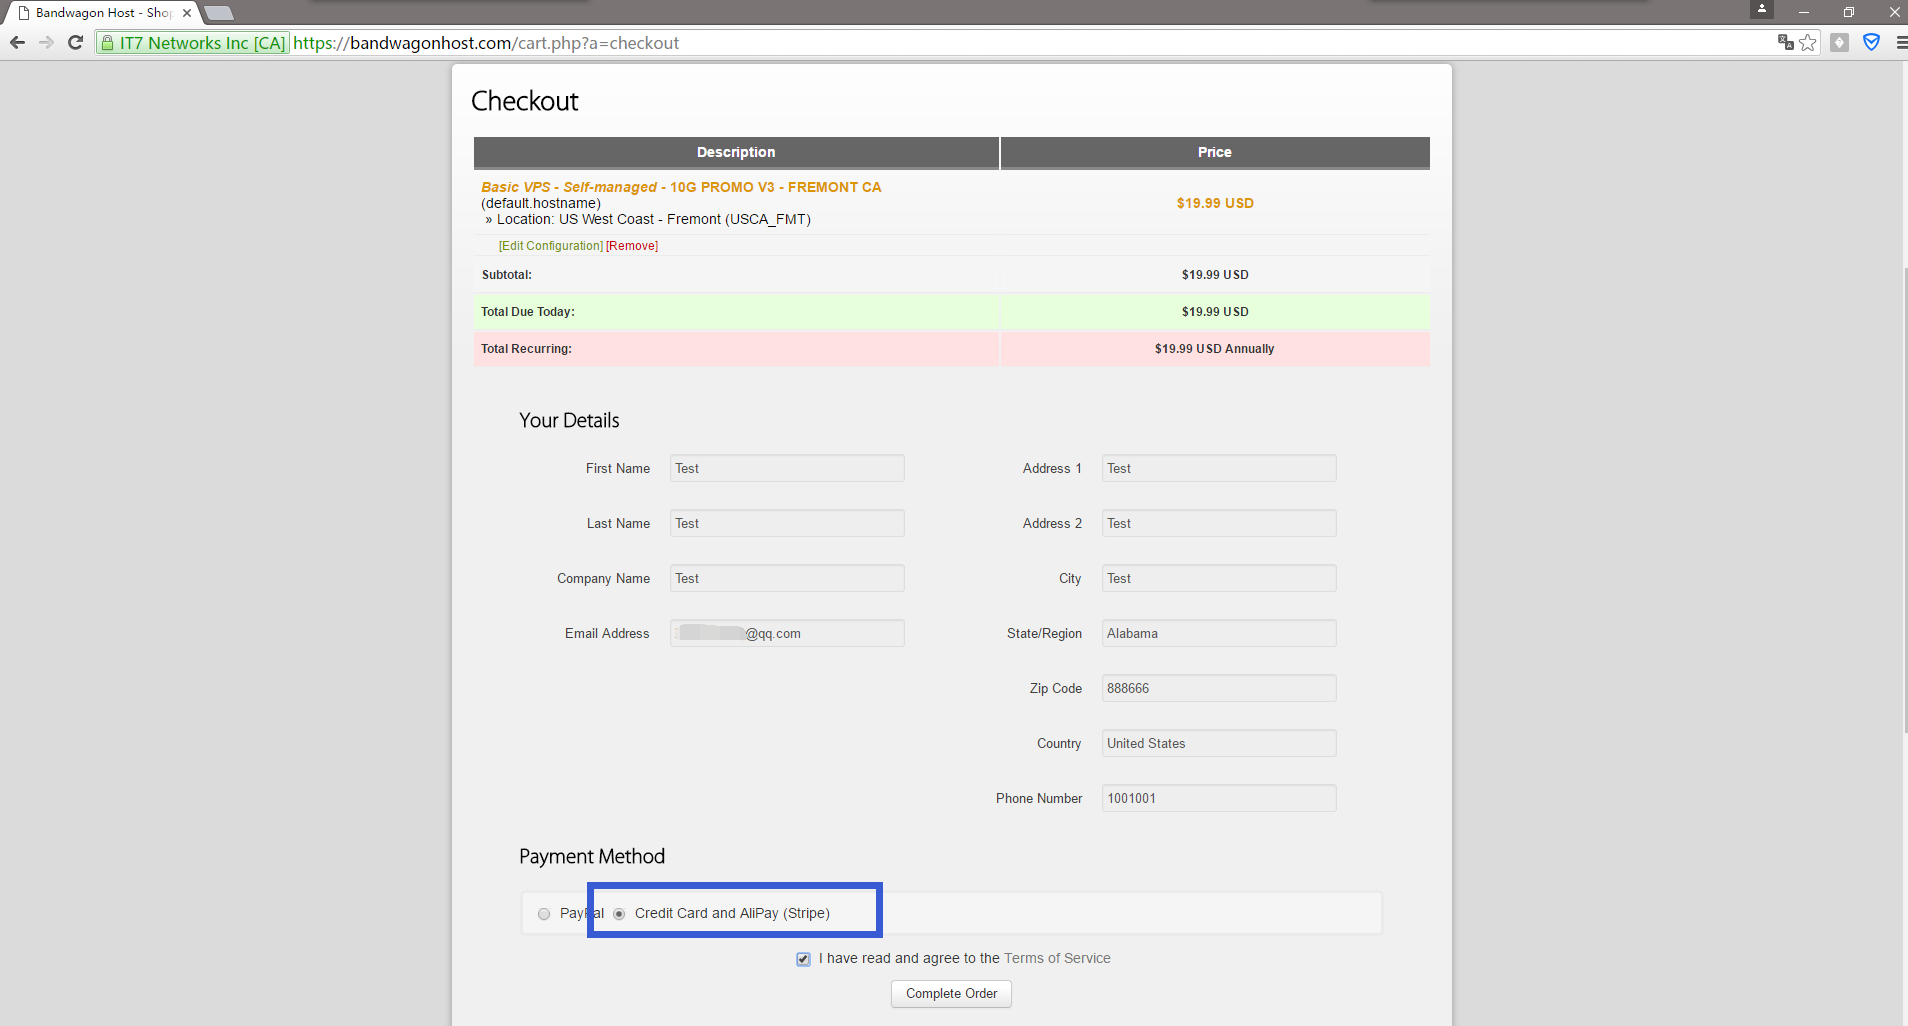This screenshot has height=1026, width=1908.
Task: Open the Chrome hamburger menu
Action: (x=1900, y=42)
